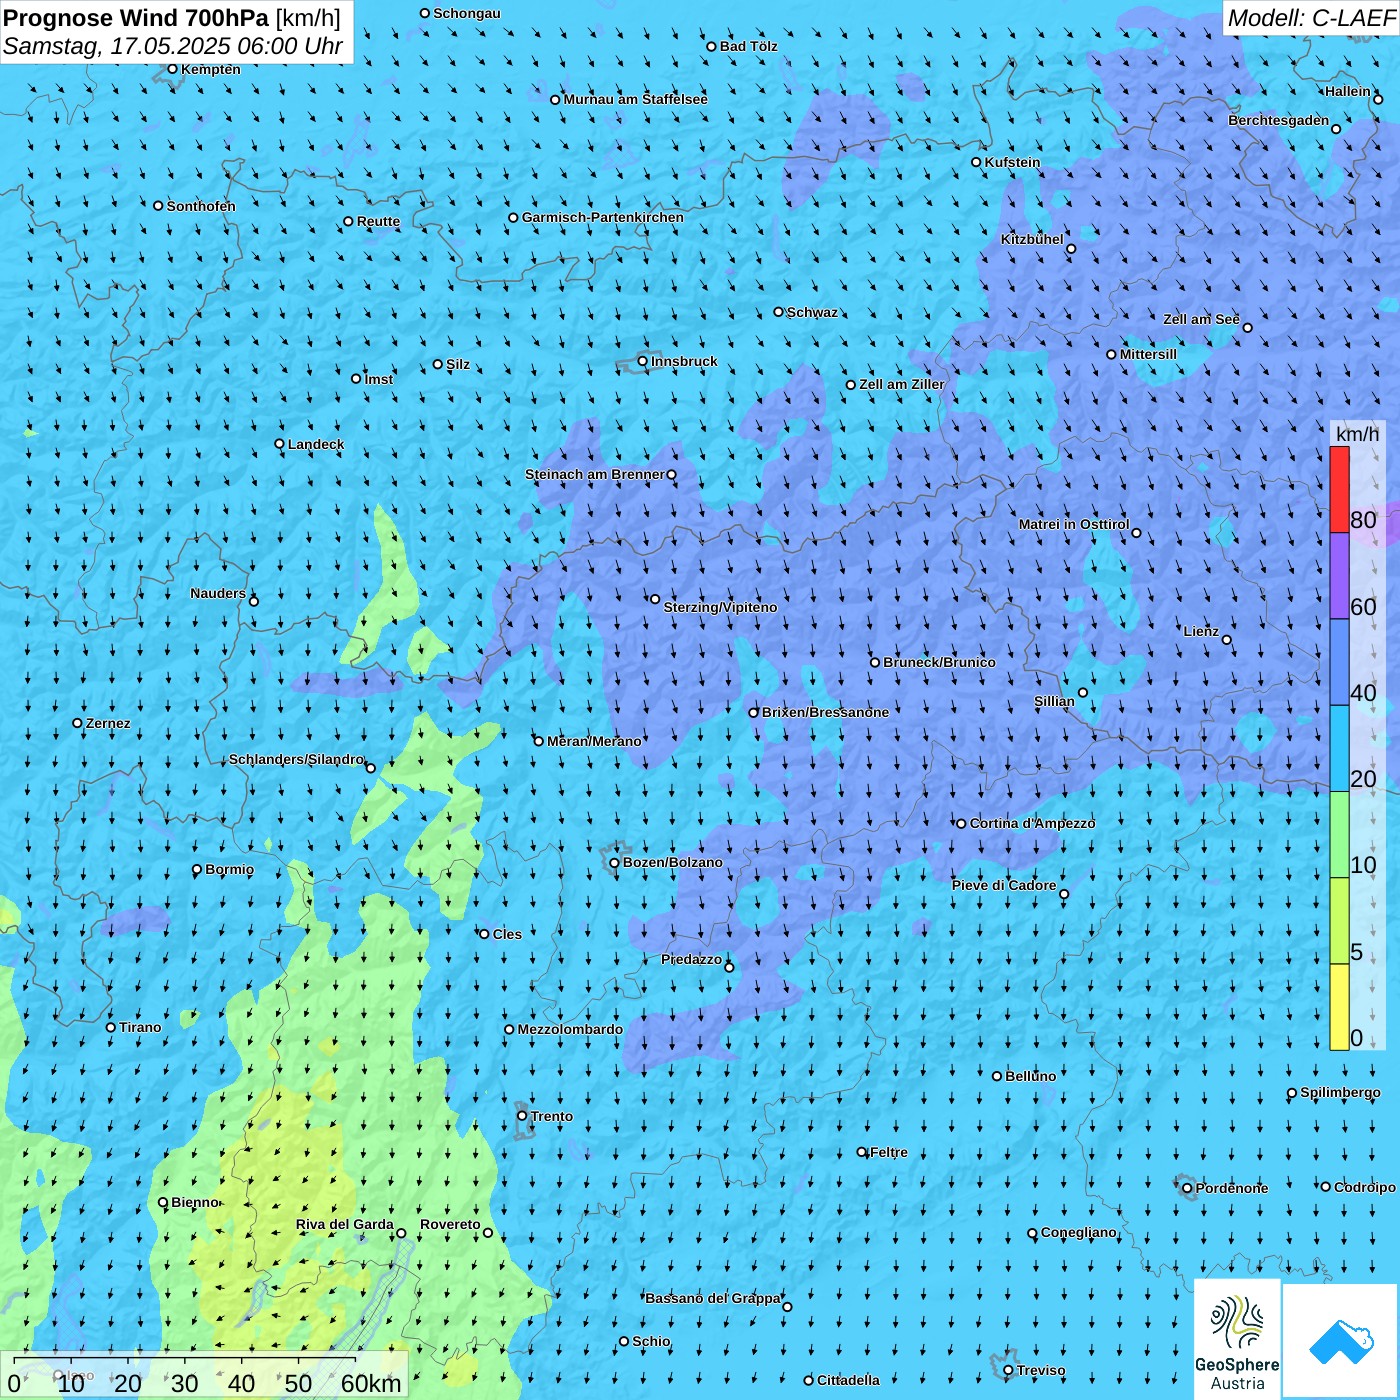Viewport: 1400px width, 1400px height.
Task: Click the Mezzolombardo label
Action: pyautogui.click(x=570, y=1029)
